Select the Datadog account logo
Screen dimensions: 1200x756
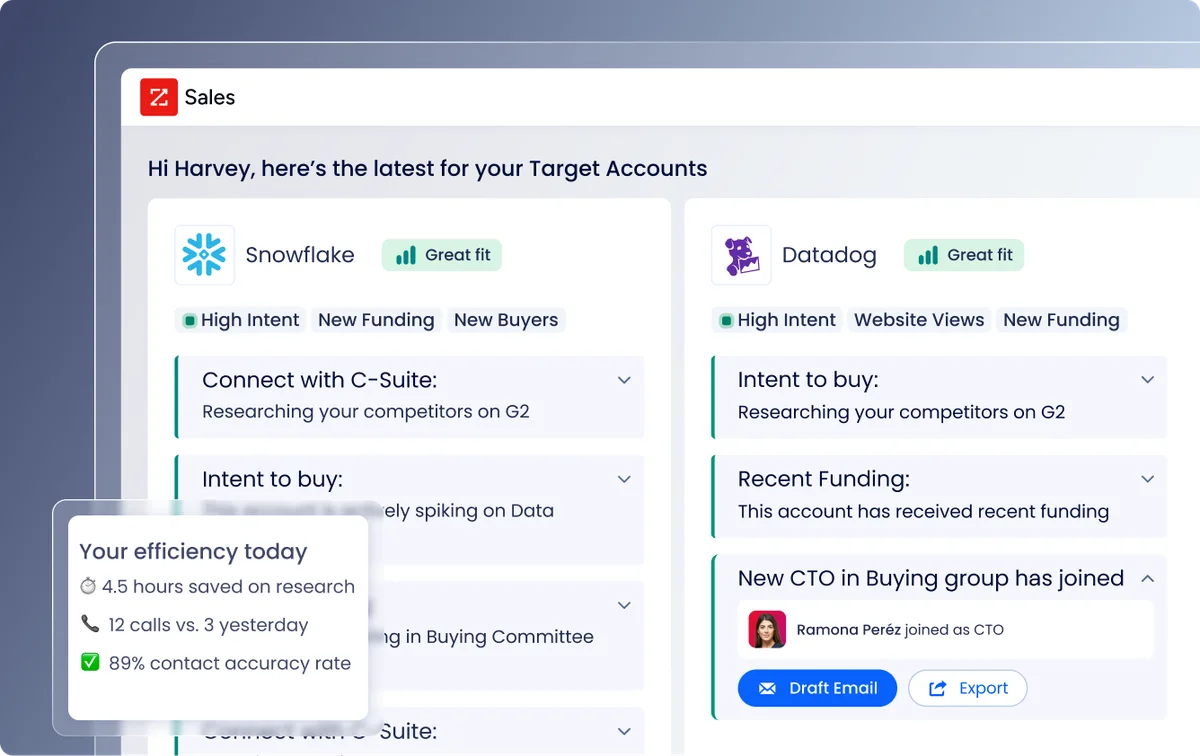740,255
